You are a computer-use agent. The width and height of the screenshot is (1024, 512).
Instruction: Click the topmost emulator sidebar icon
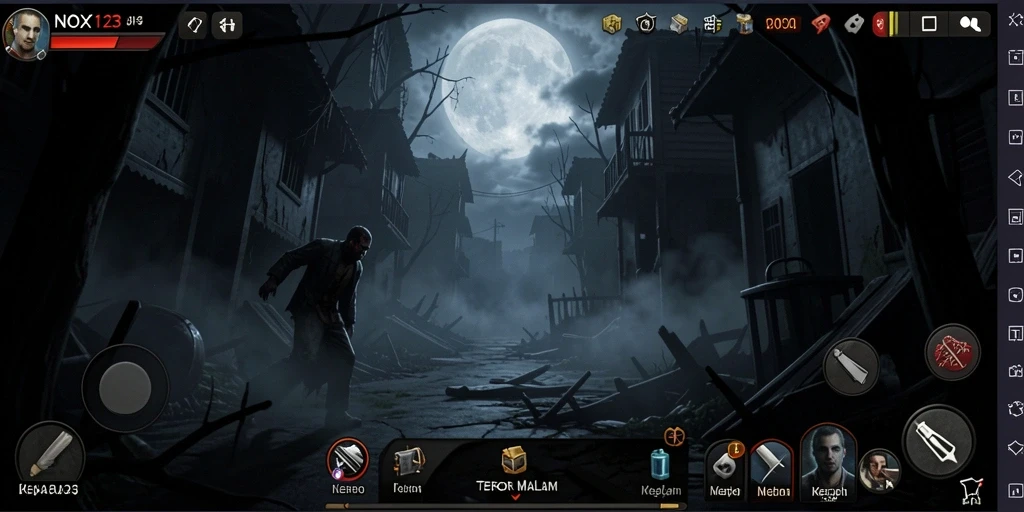point(1015,20)
